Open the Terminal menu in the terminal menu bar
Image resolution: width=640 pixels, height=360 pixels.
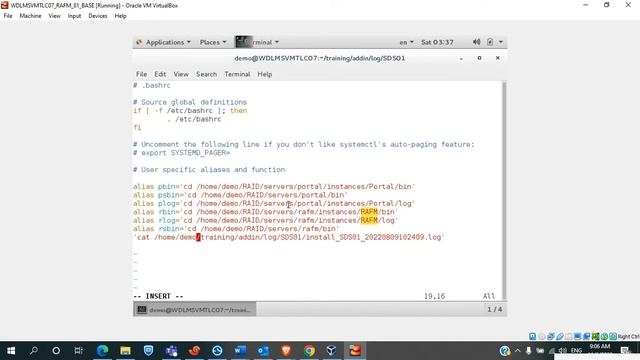237,74
